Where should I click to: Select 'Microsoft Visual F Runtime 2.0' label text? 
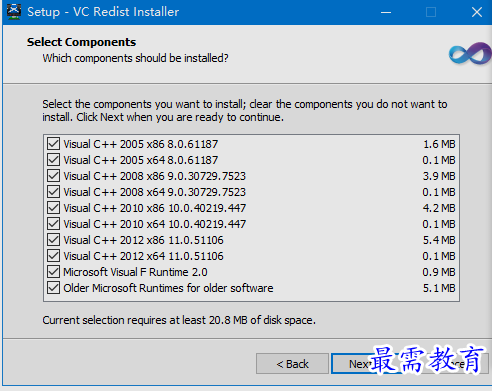pos(135,272)
